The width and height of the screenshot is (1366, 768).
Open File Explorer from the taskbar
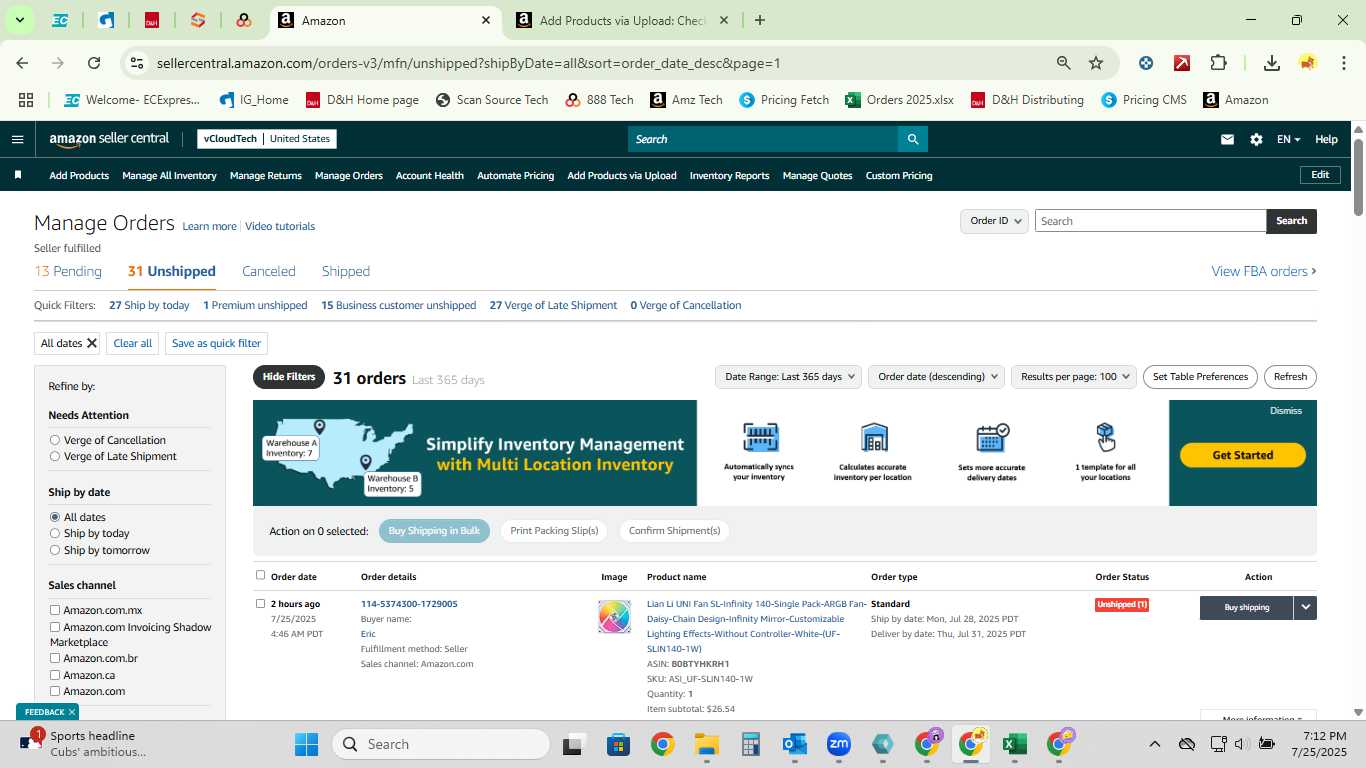point(706,744)
